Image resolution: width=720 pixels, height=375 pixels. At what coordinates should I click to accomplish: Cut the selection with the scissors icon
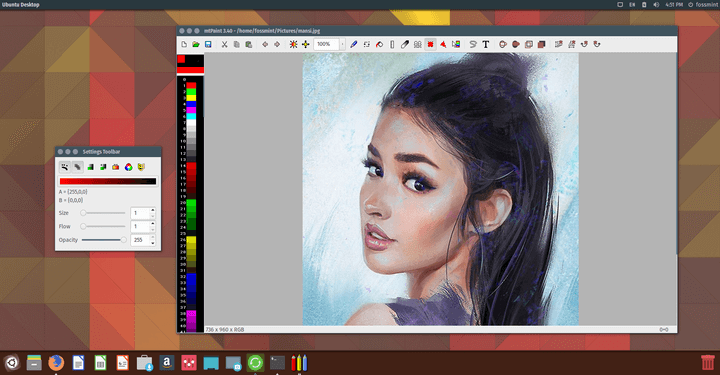click(x=225, y=45)
